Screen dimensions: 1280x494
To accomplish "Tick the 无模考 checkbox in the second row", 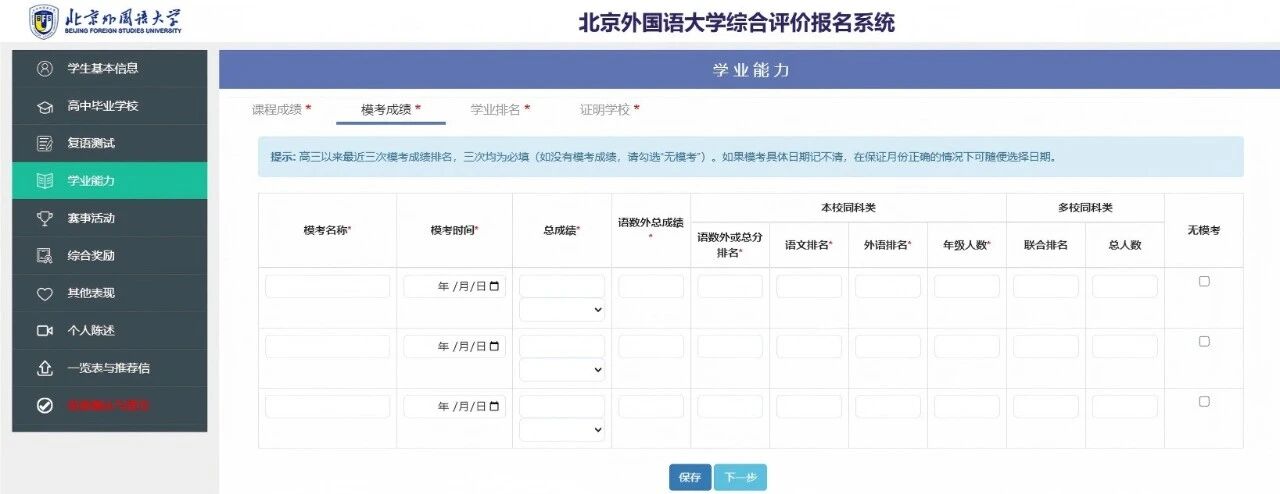I will click(1204, 341).
